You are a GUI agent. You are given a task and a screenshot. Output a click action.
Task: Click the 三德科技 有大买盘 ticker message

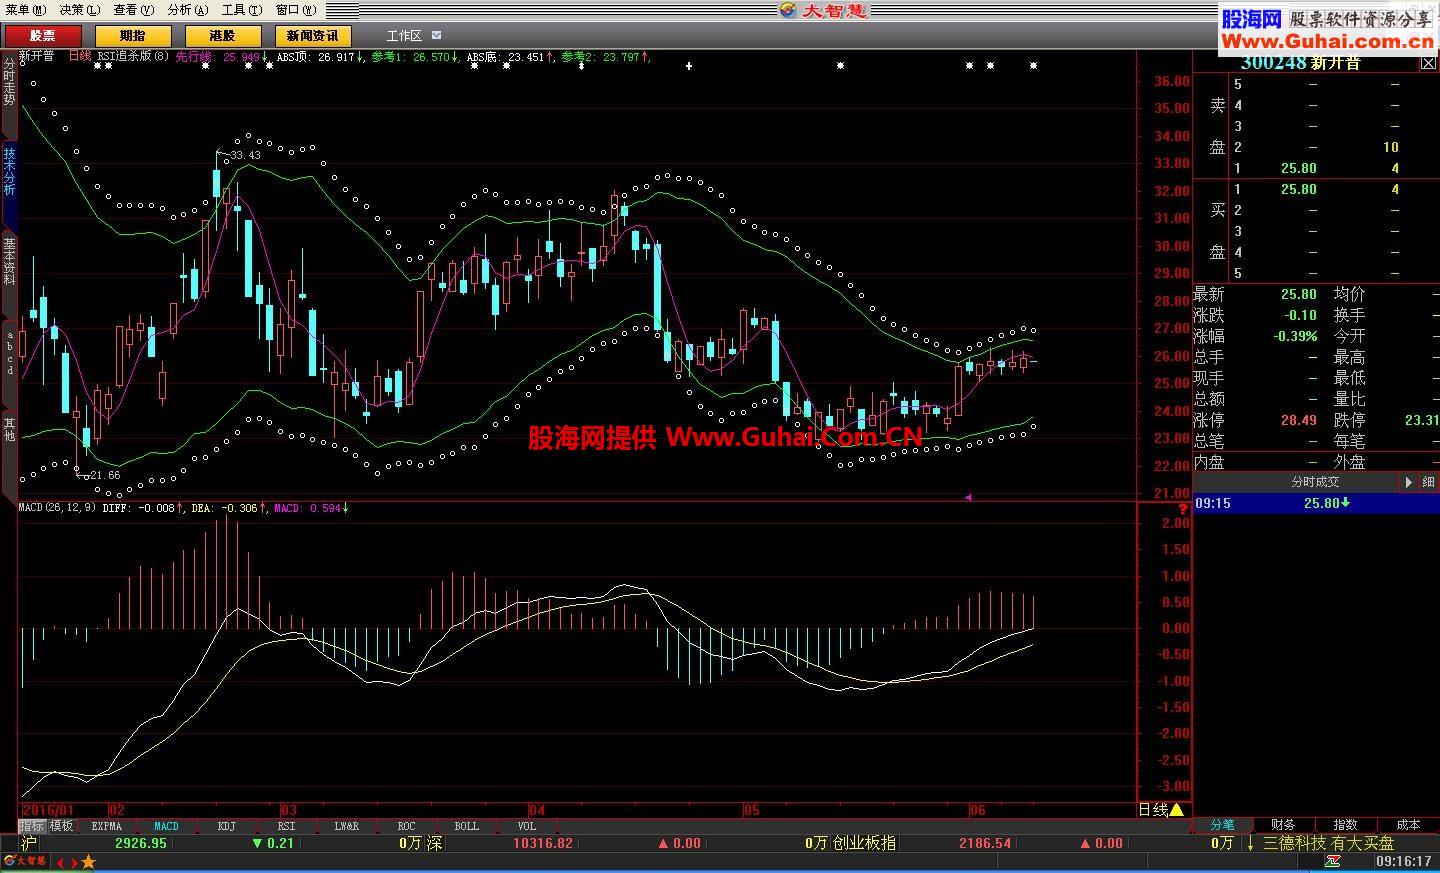pos(1328,843)
